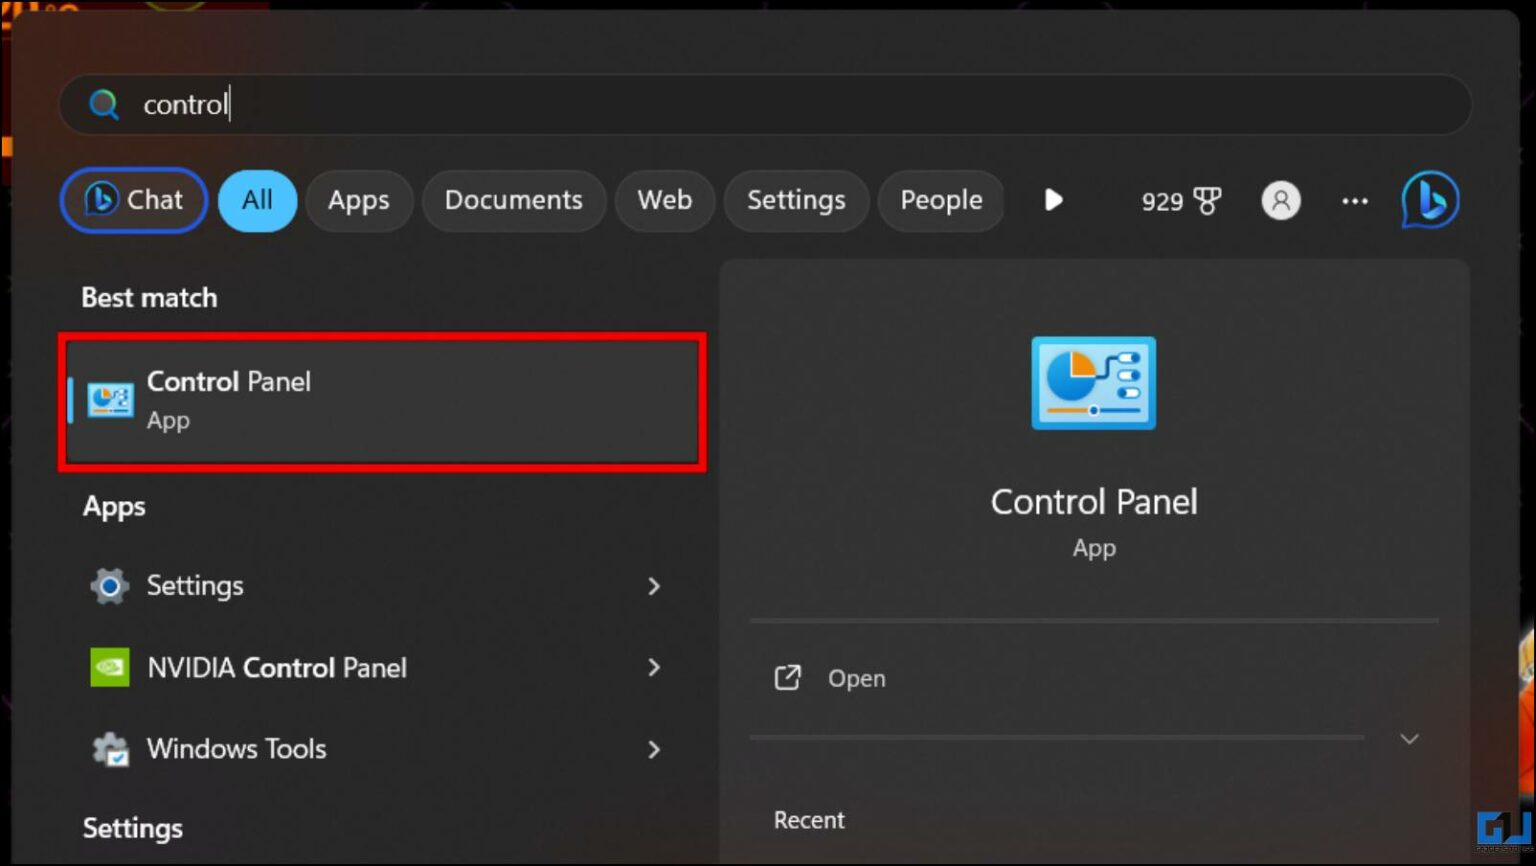Click the Windows Tools icon
Image resolution: width=1536 pixels, height=866 pixels.
point(110,749)
